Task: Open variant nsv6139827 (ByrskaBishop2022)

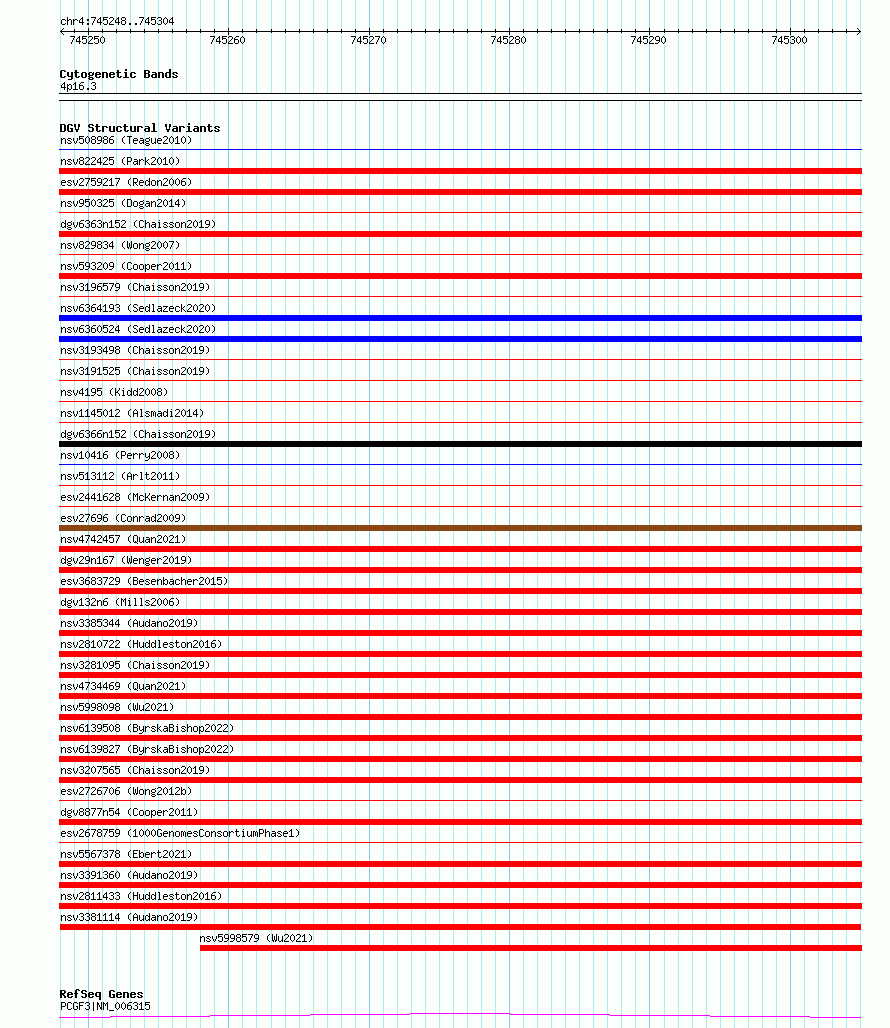Action: click(147, 749)
